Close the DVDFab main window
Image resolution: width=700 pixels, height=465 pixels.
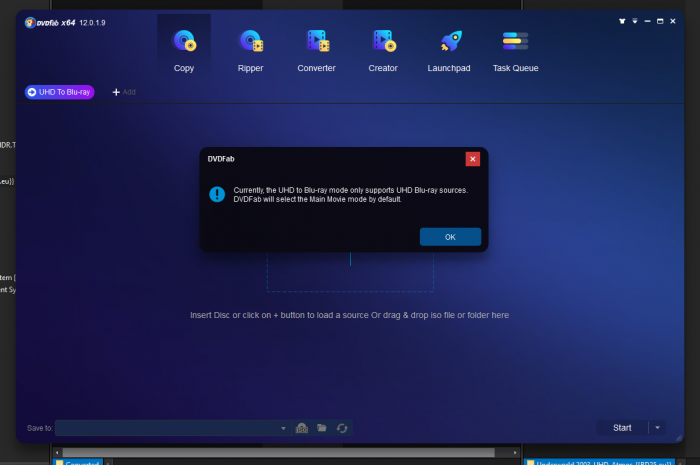click(x=673, y=21)
